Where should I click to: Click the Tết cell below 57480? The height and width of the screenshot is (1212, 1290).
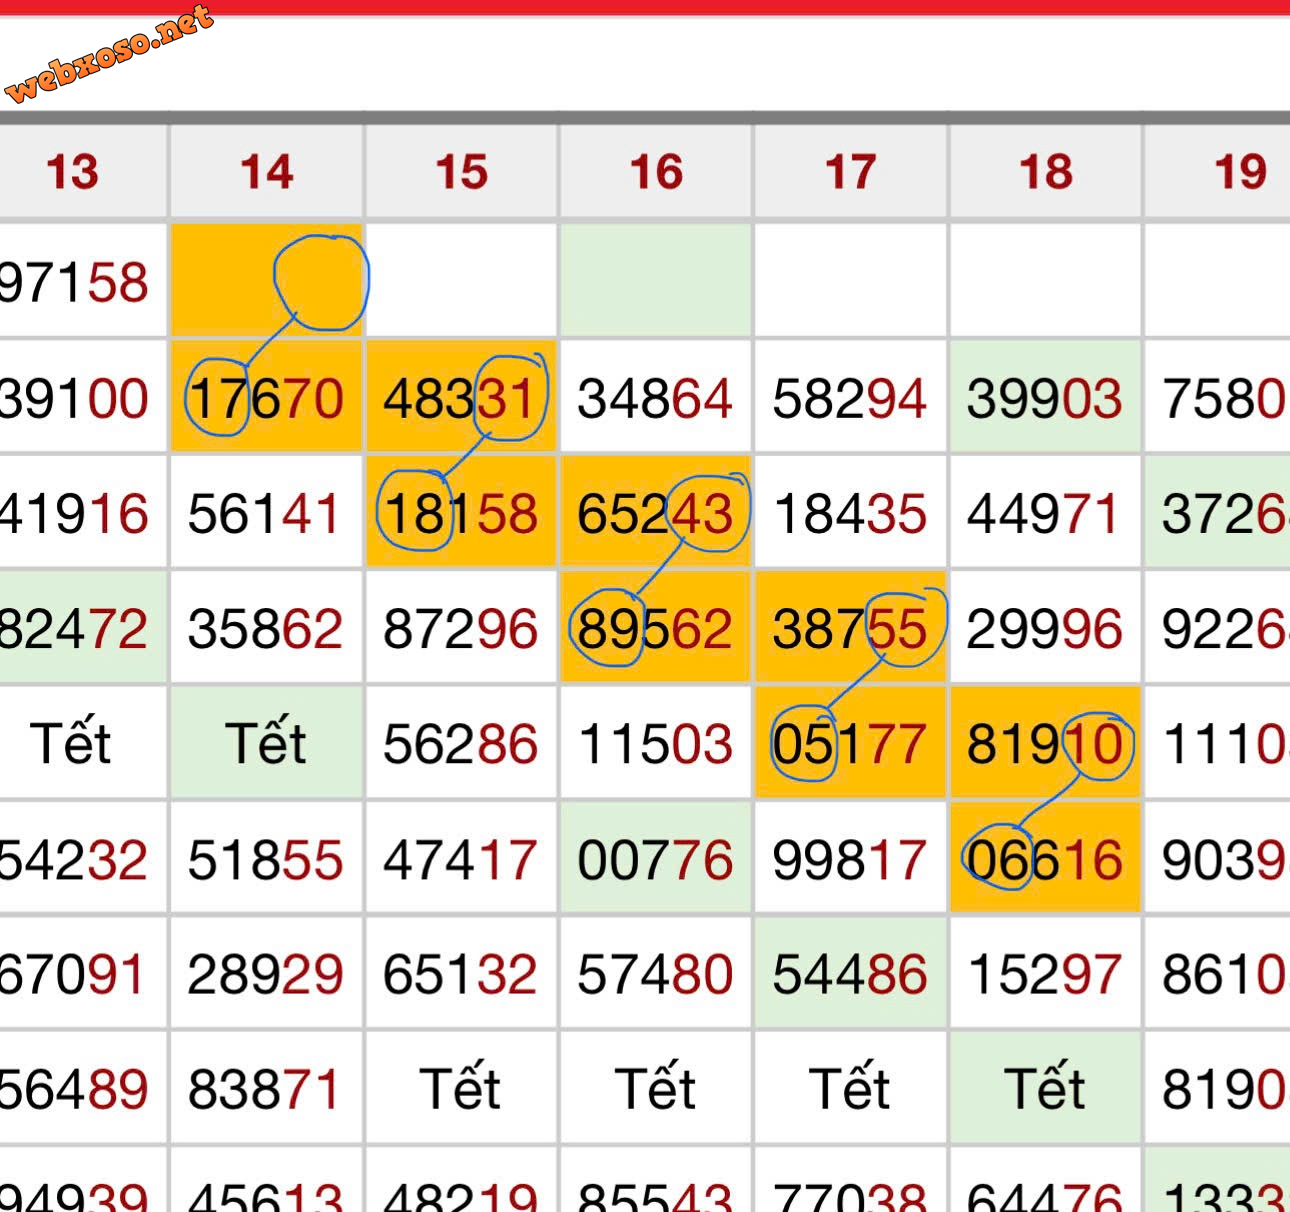pyautogui.click(x=656, y=1088)
